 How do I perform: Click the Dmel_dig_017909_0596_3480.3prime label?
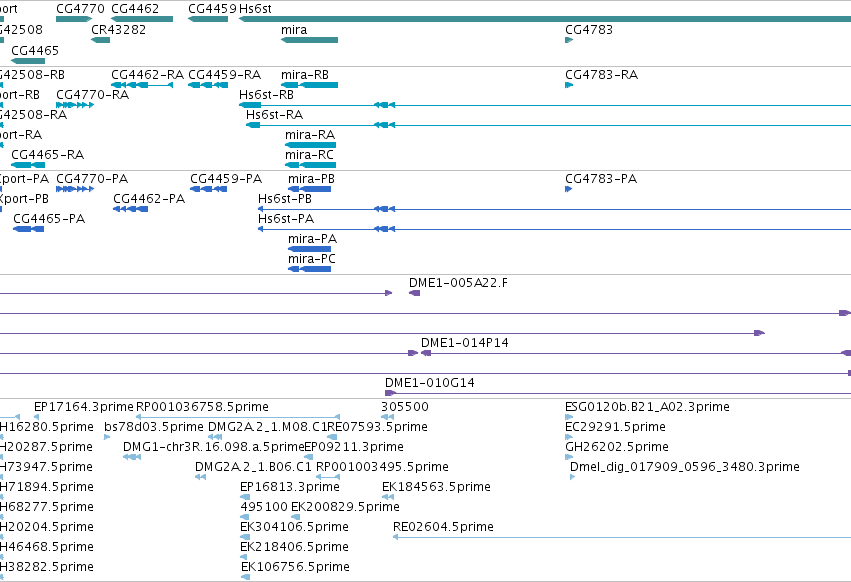pyautogui.click(x=685, y=467)
